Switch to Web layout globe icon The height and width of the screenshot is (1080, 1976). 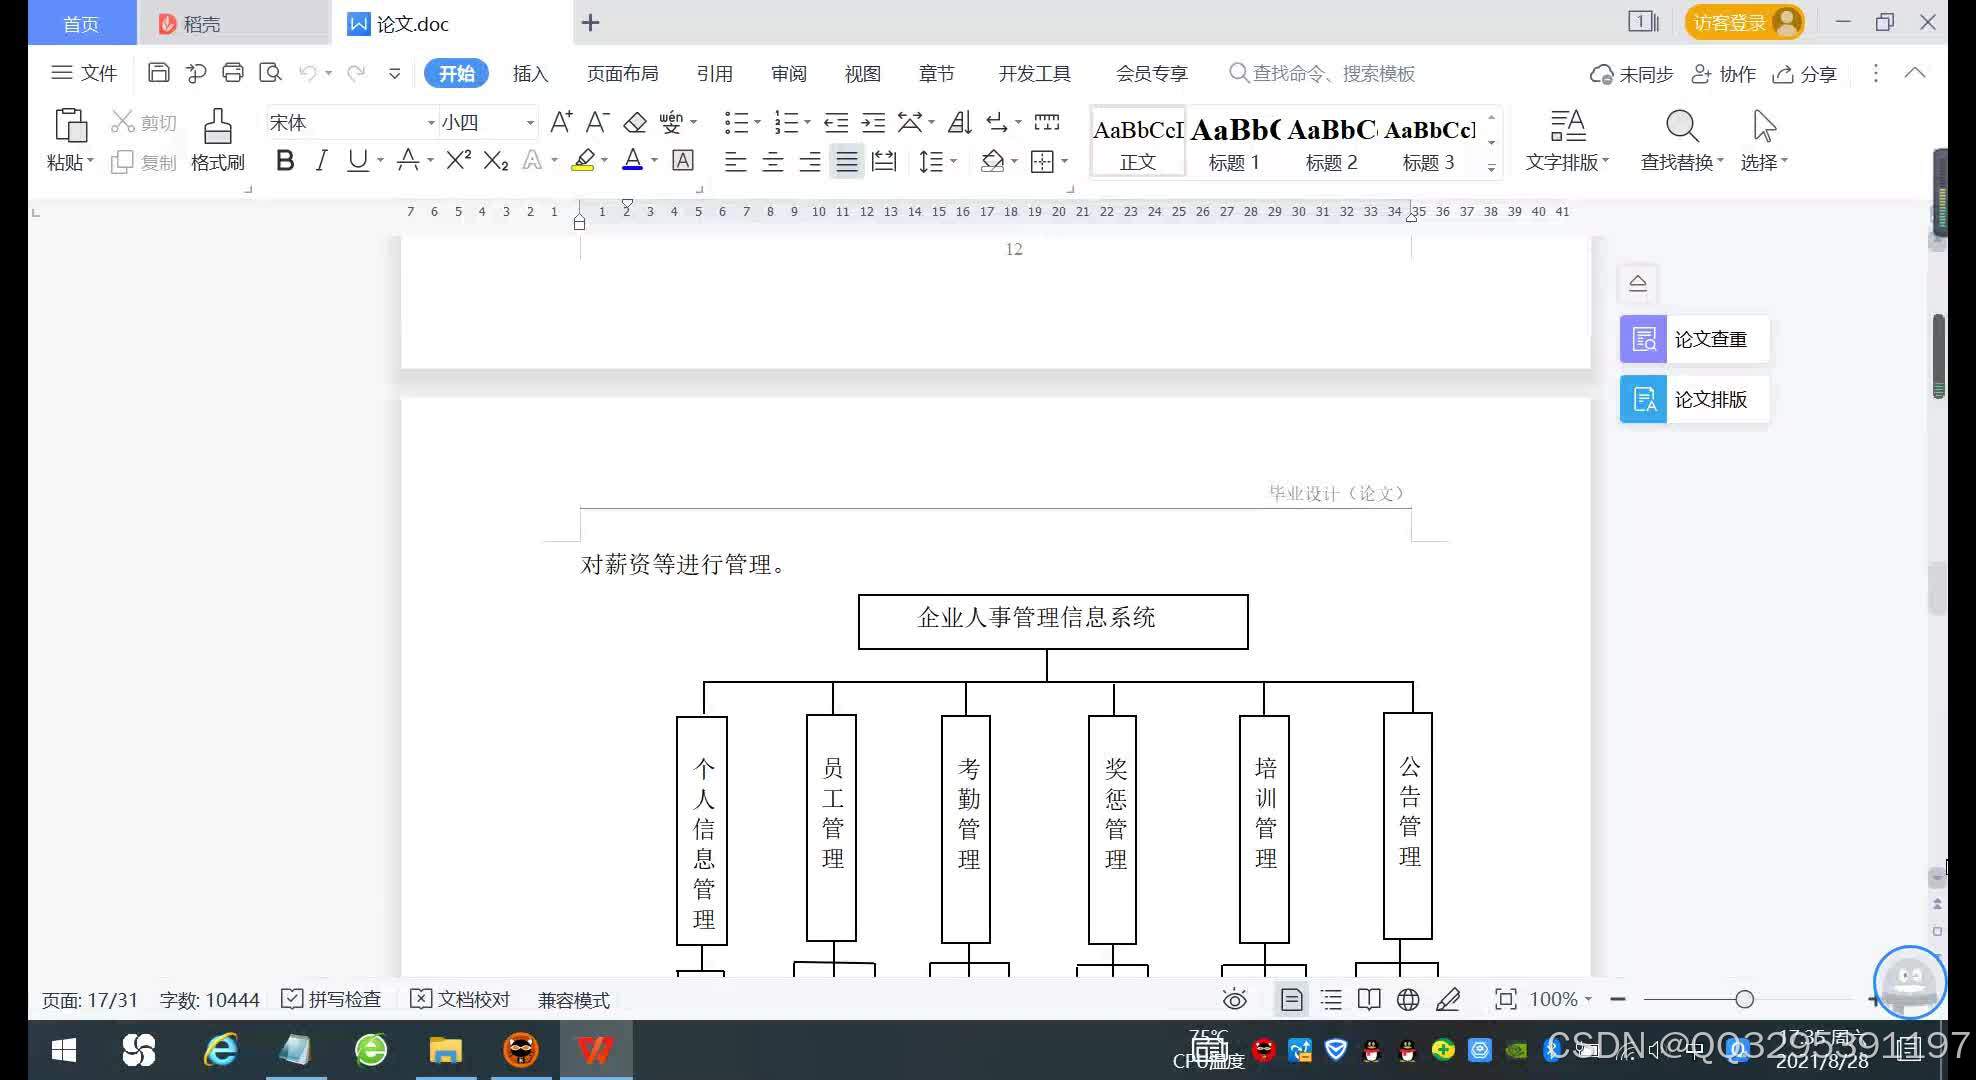tap(1408, 999)
